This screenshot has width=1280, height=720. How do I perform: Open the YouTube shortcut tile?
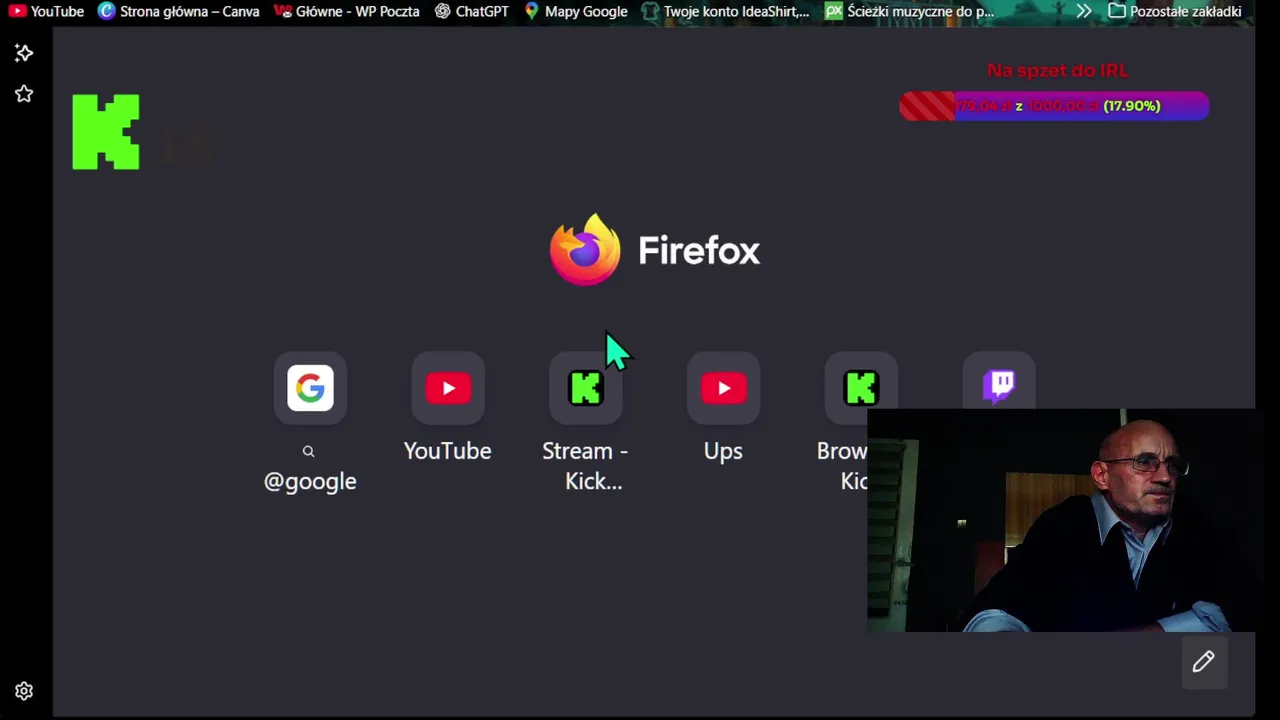pos(448,388)
